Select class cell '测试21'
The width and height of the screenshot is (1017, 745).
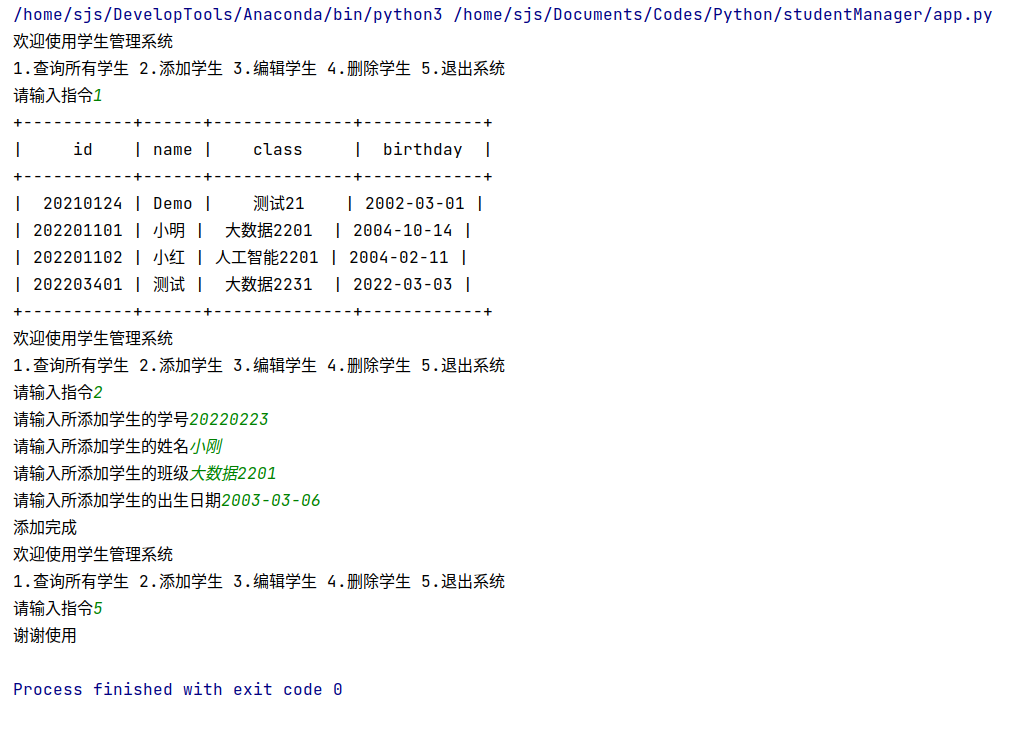click(278, 204)
